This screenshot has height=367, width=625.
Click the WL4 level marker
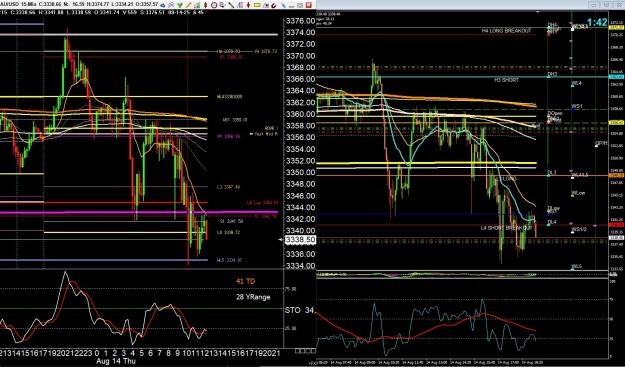coord(576,83)
